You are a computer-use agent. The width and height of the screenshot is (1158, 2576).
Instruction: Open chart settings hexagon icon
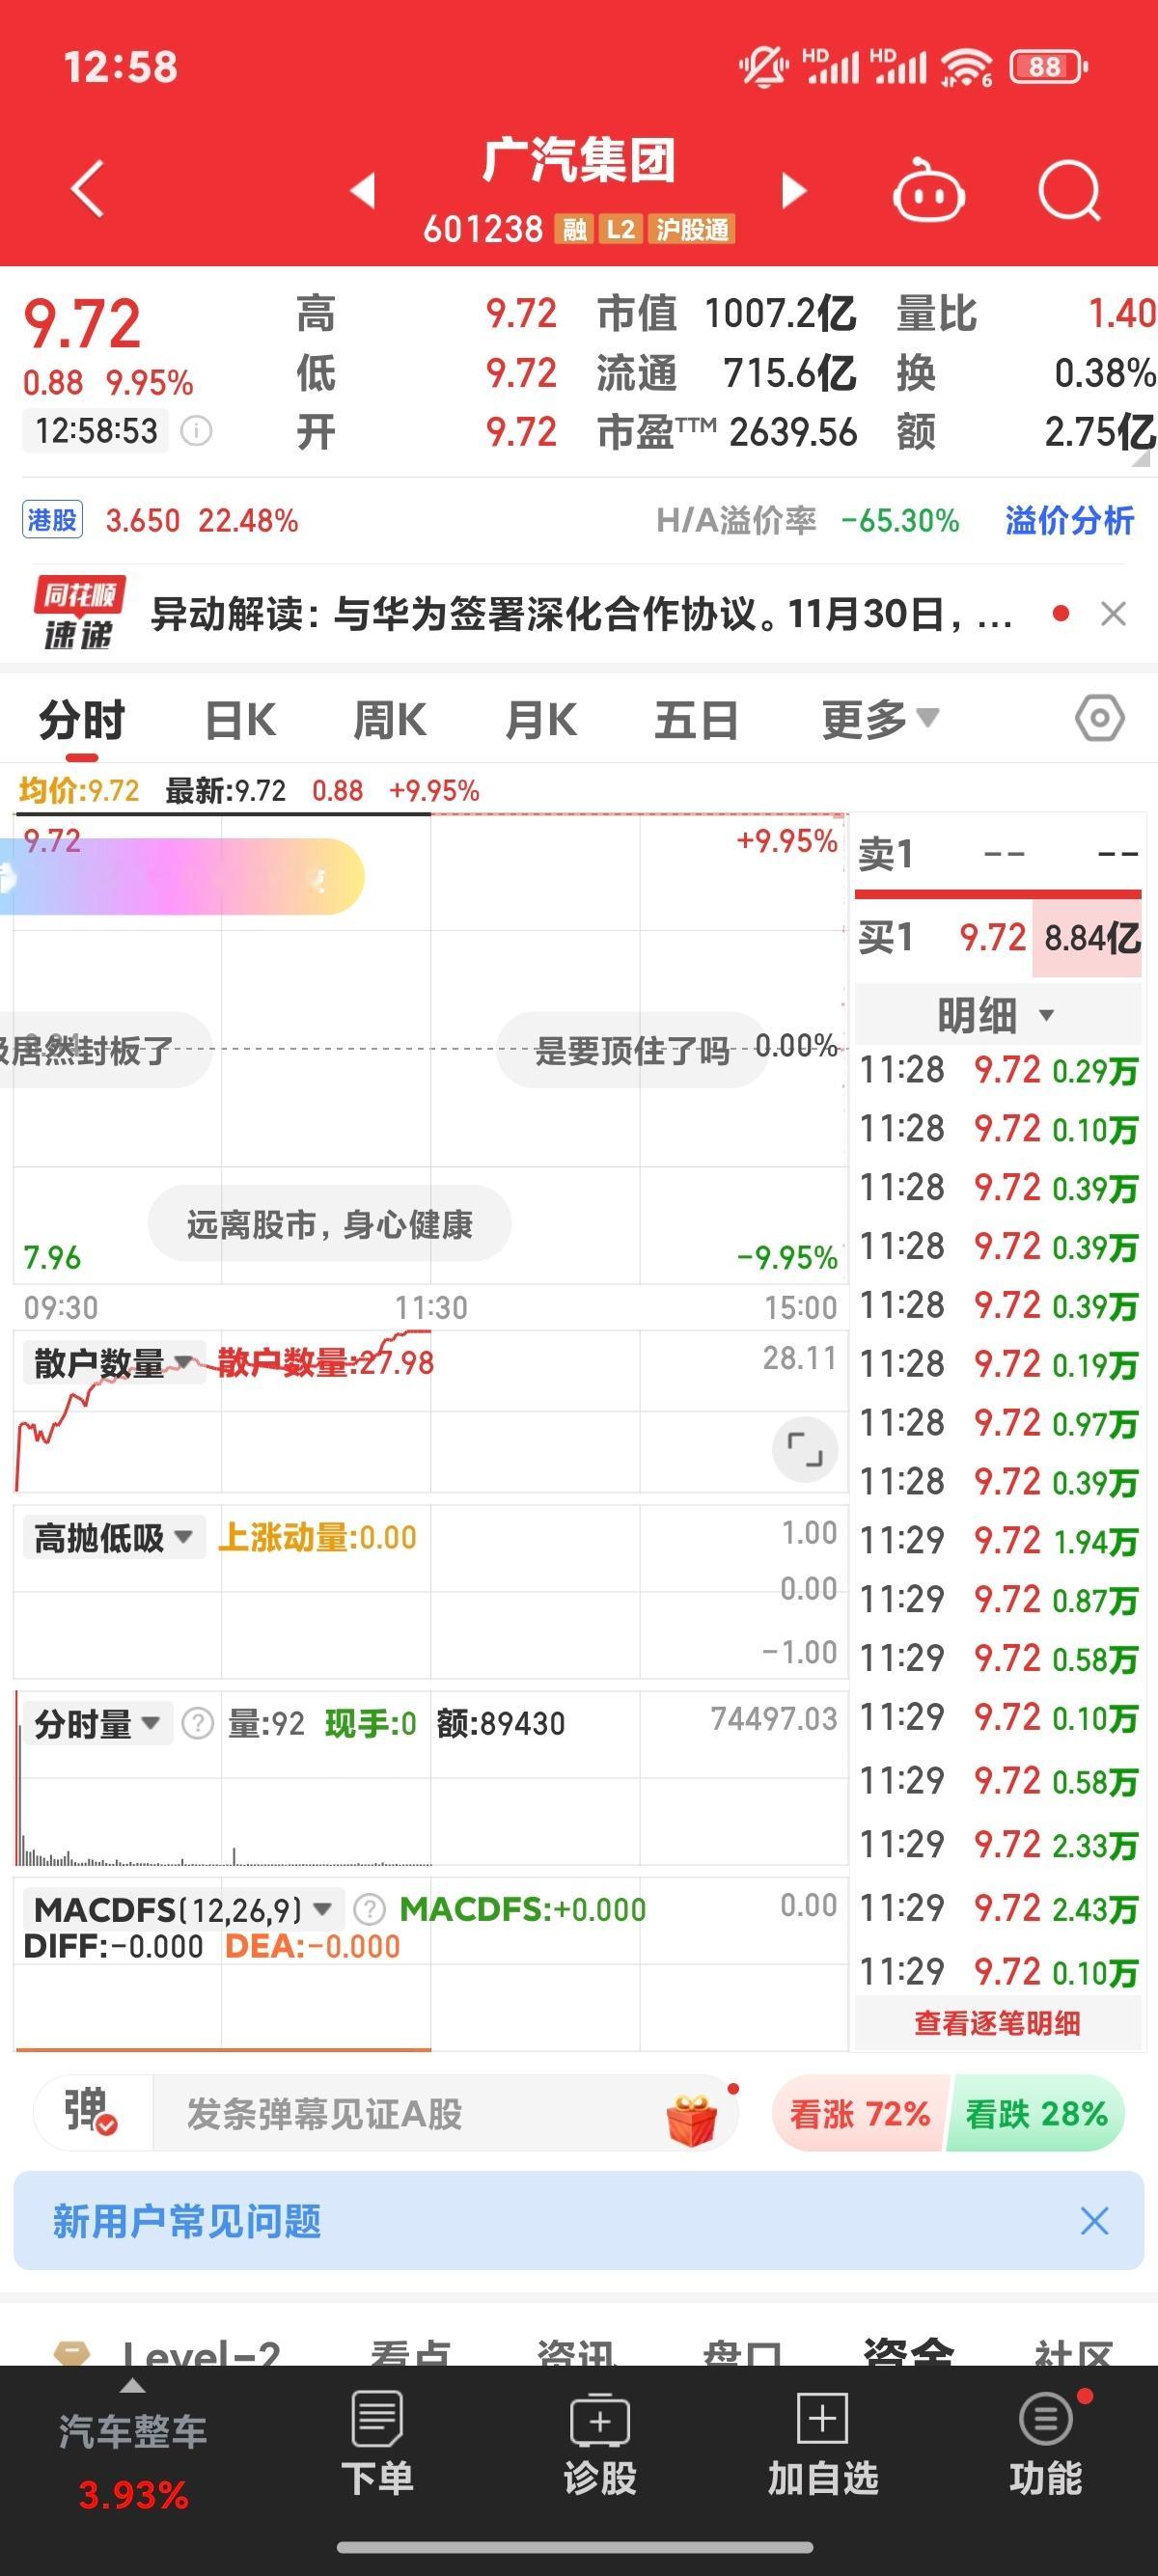[x=1100, y=718]
